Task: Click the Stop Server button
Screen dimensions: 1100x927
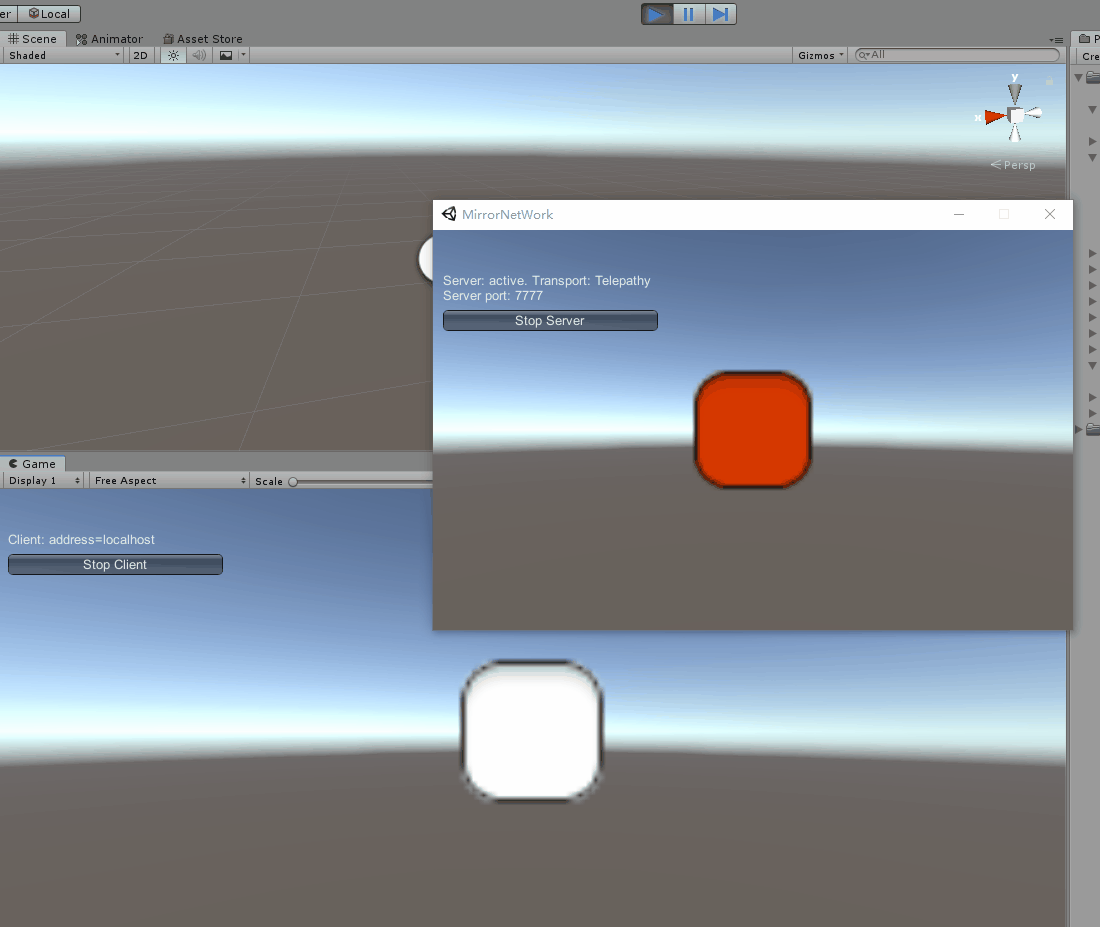Action: coord(550,321)
